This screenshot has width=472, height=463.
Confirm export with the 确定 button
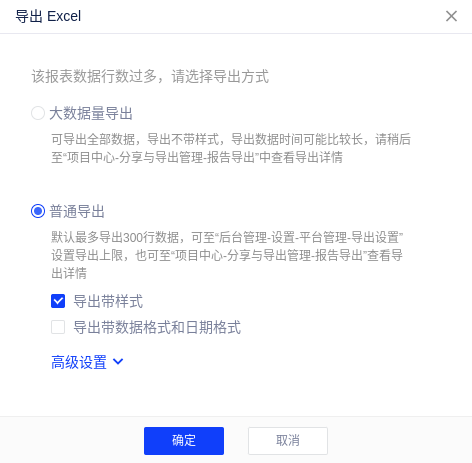184,441
